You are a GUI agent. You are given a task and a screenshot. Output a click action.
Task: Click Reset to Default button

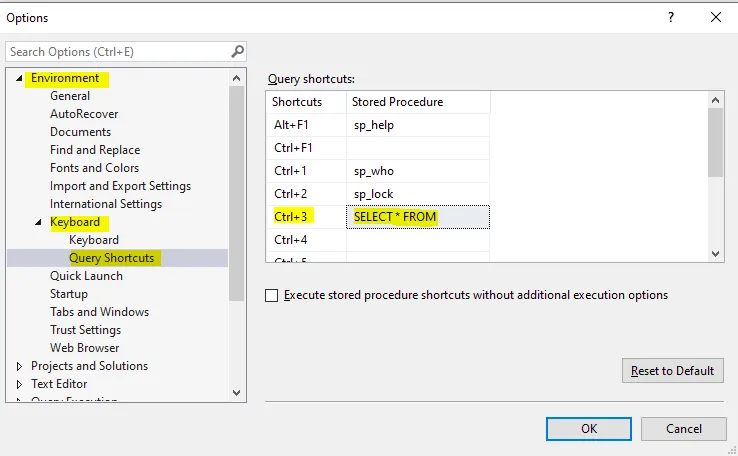click(673, 371)
